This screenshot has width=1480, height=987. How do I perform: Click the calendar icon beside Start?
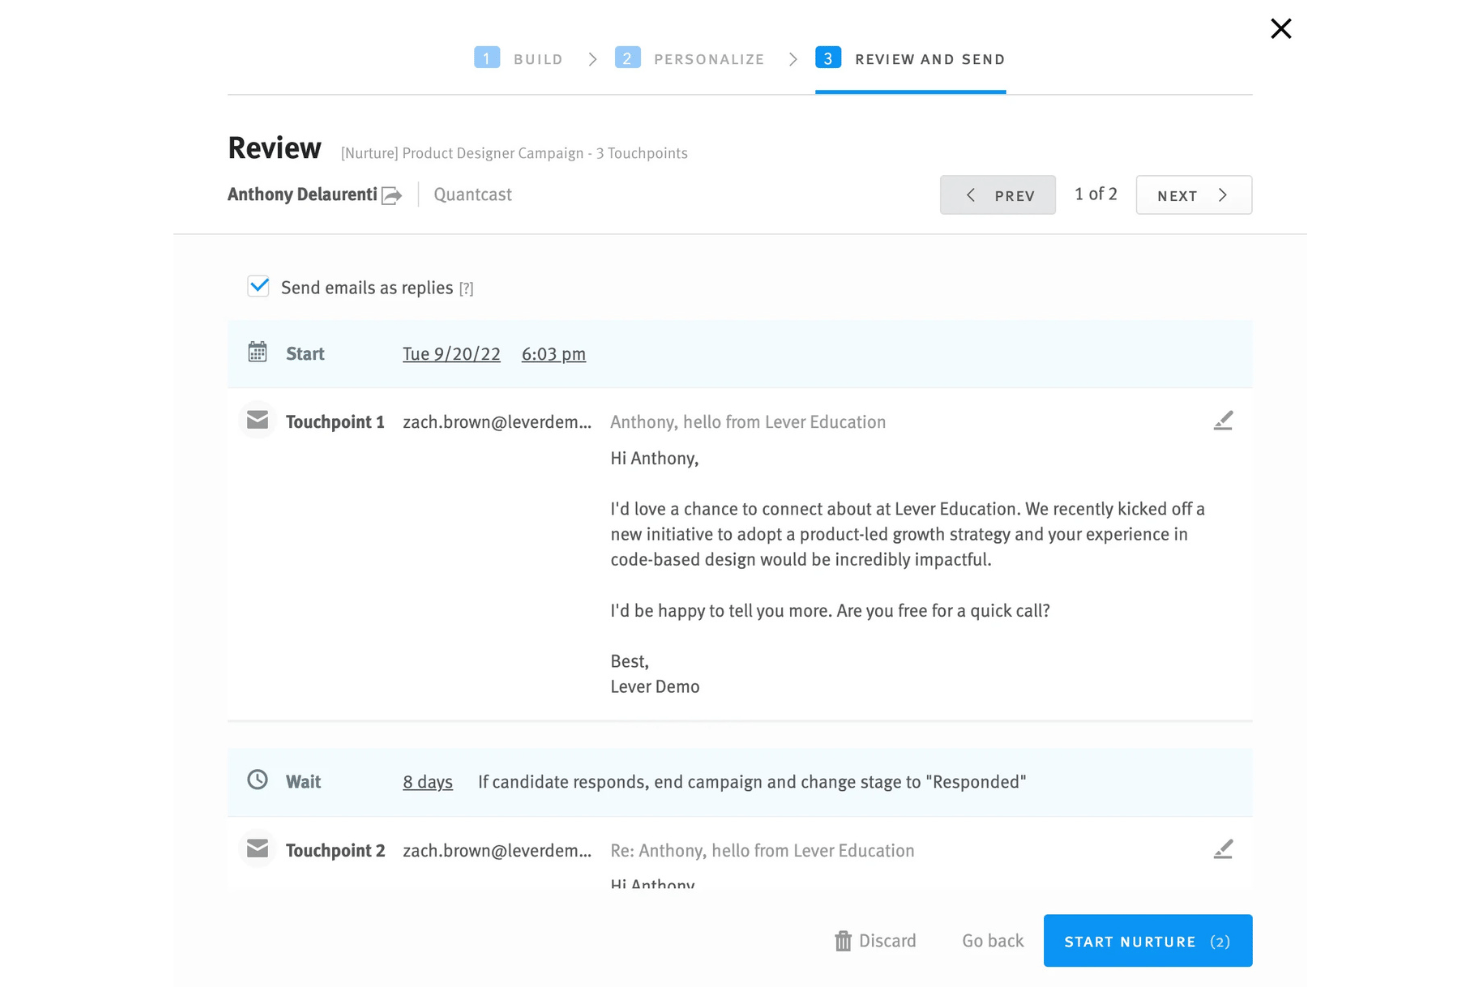258,352
